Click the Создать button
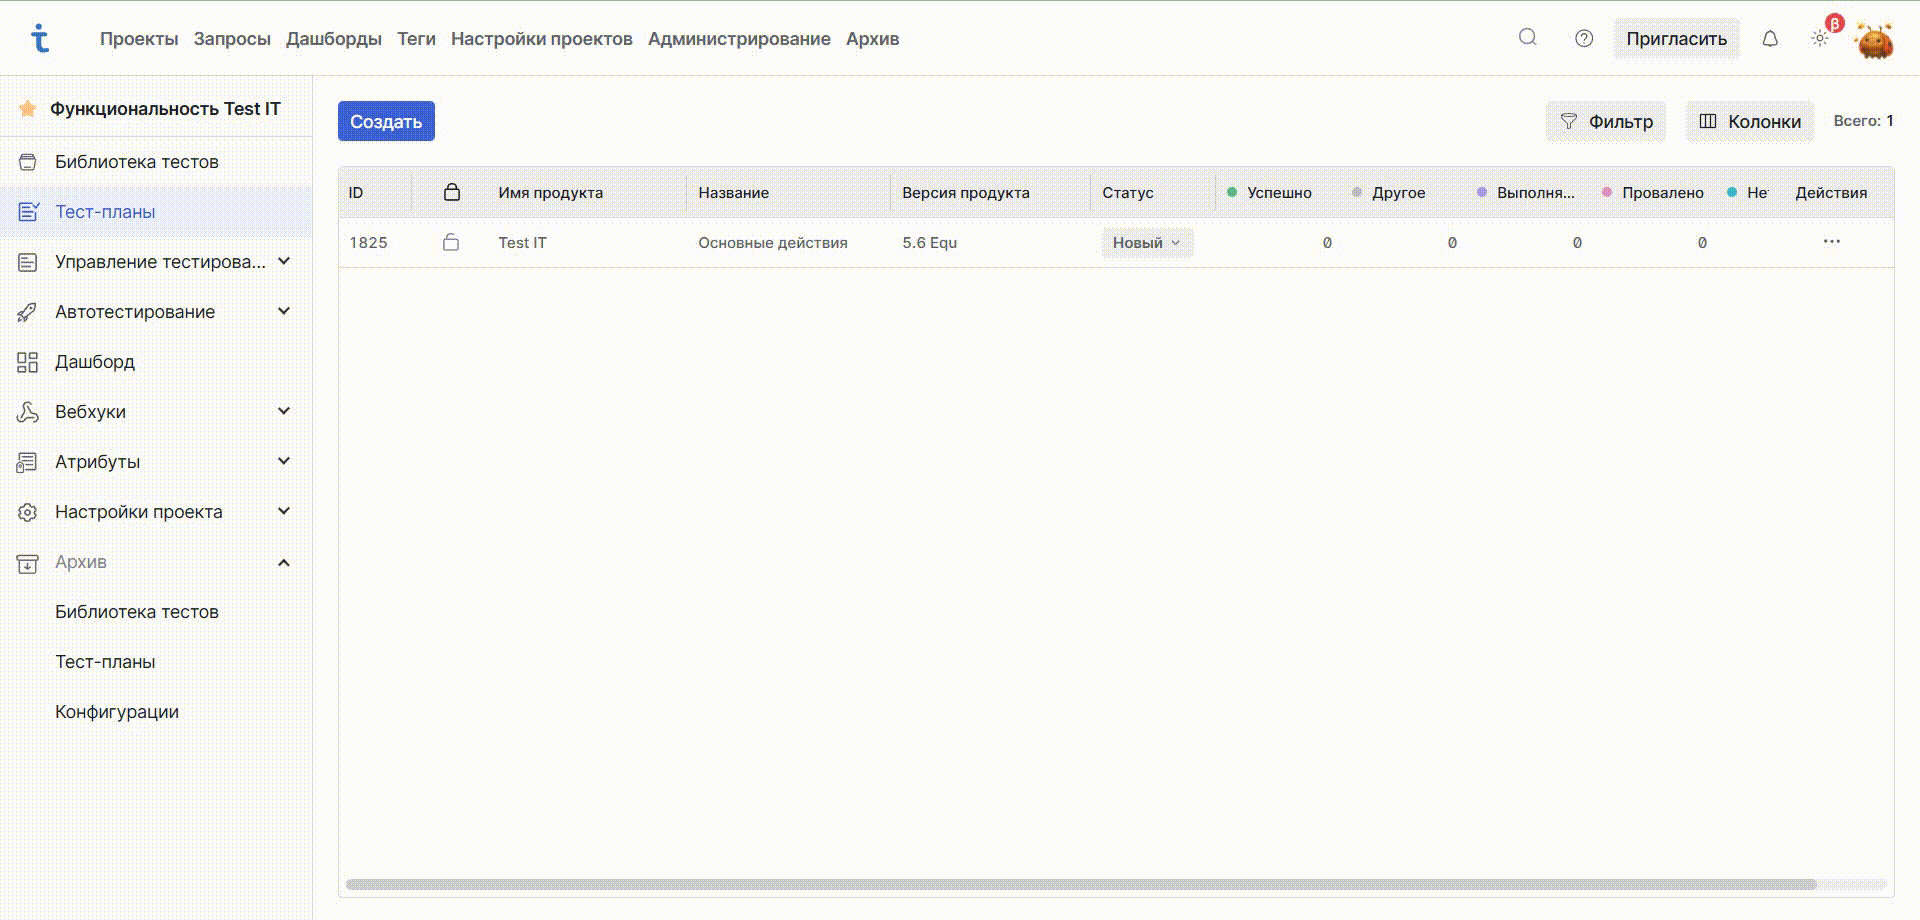This screenshot has height=920, width=1920. pyautogui.click(x=385, y=120)
